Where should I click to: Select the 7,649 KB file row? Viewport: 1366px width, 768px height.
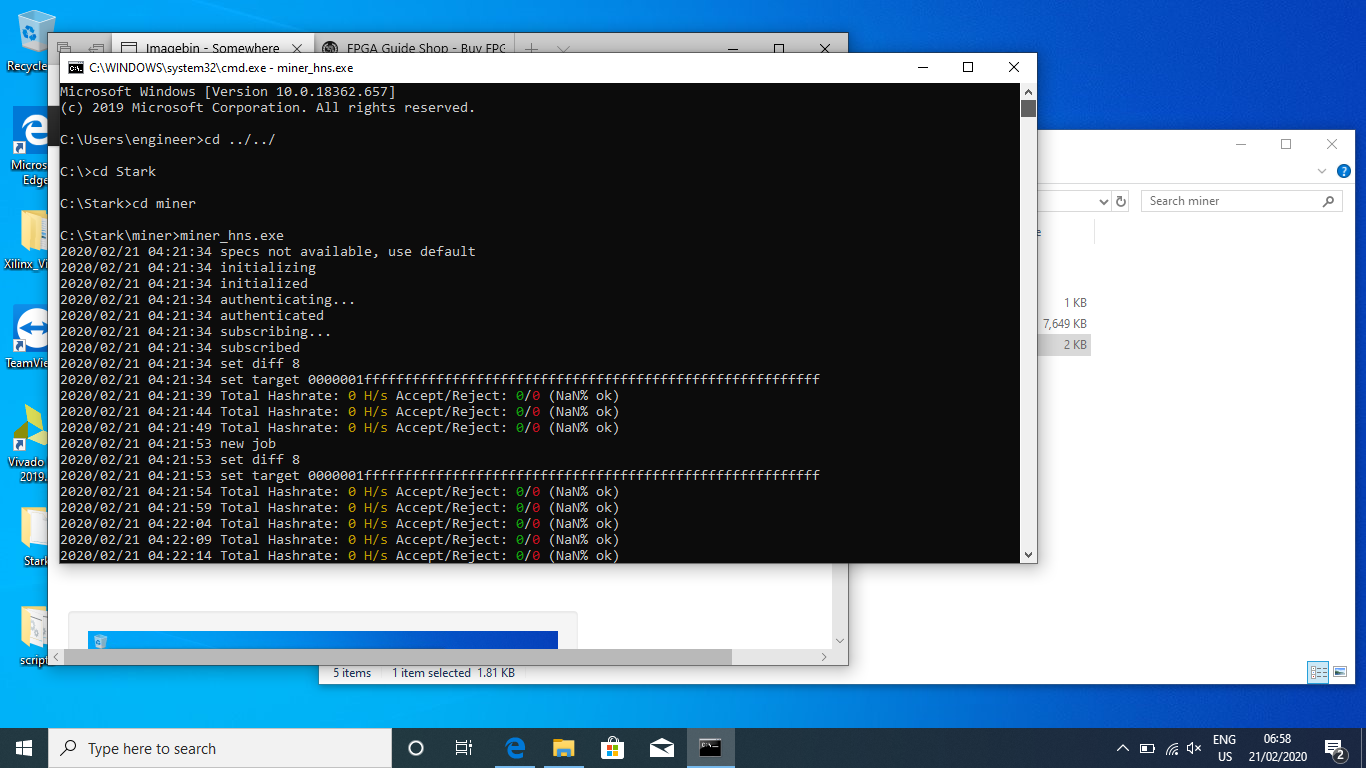(1064, 323)
